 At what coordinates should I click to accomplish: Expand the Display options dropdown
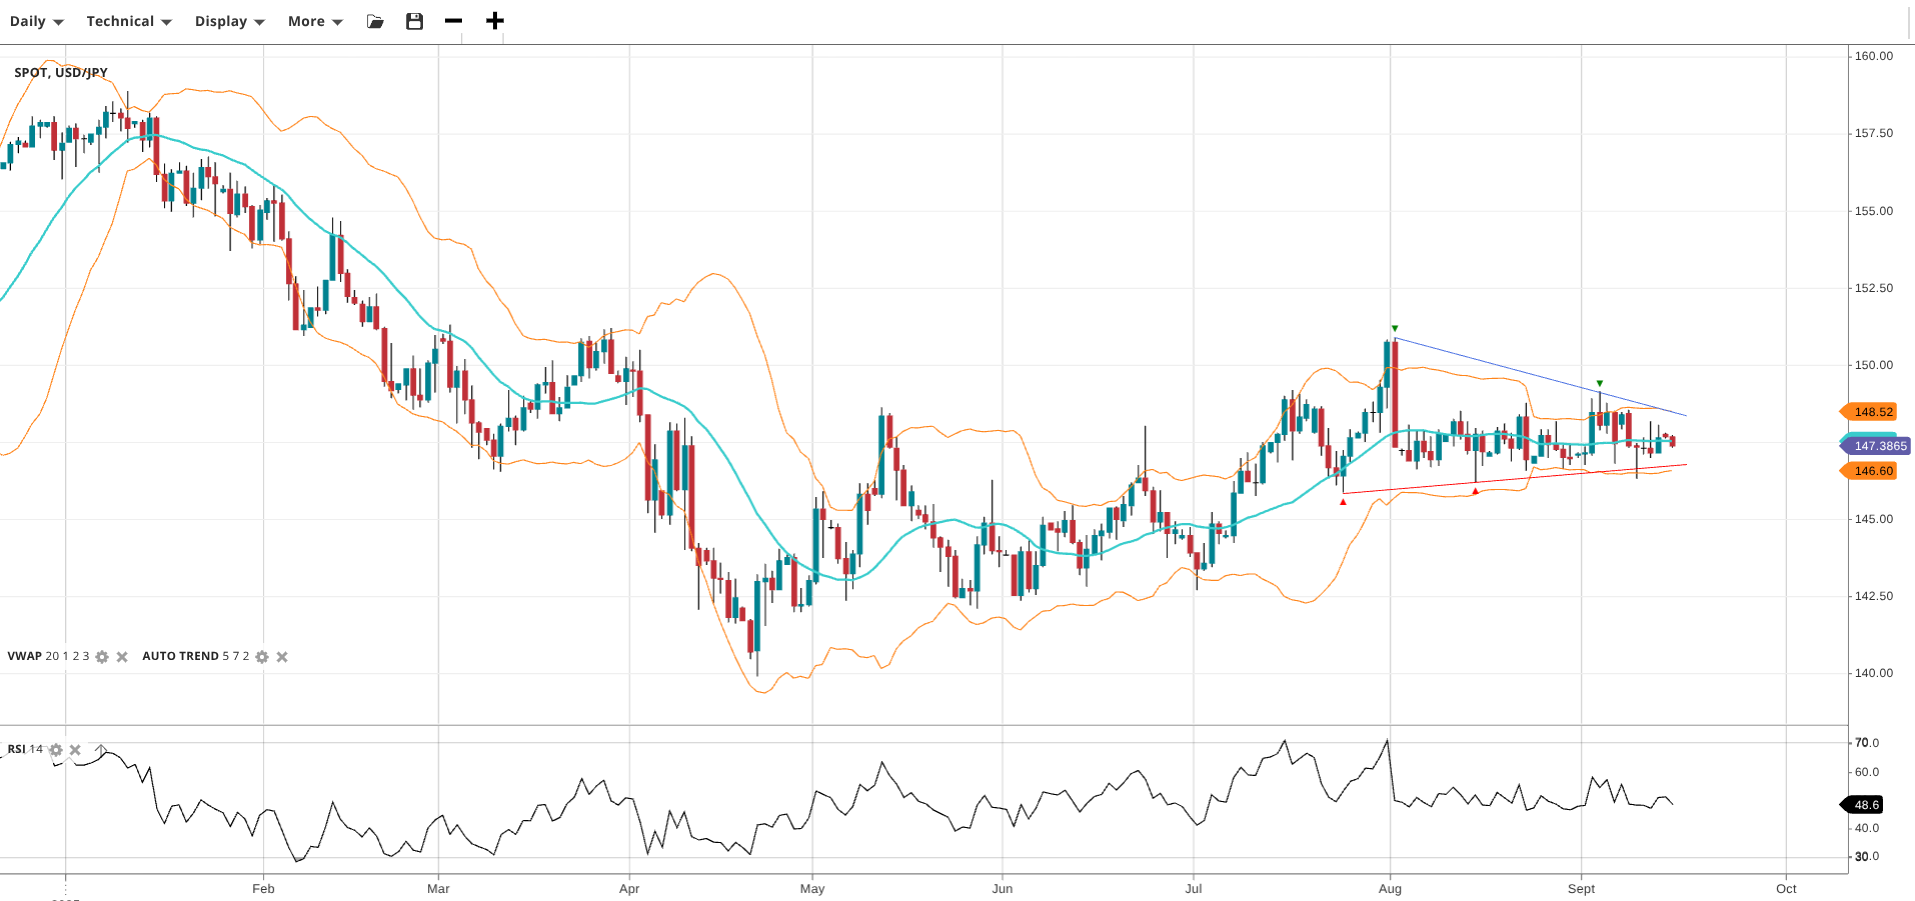tap(229, 21)
